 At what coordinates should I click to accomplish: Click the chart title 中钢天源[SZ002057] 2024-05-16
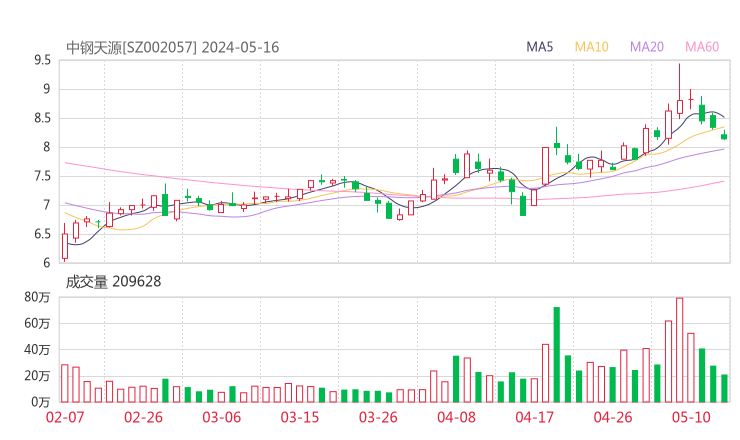172,47
